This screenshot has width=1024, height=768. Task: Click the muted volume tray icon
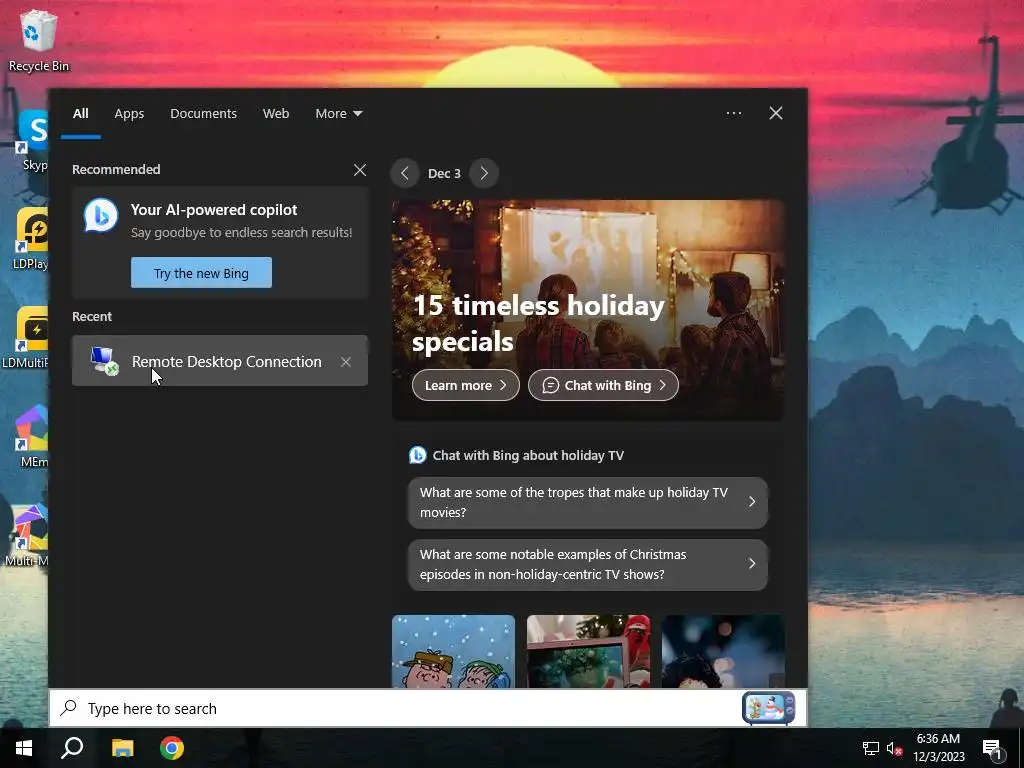pyautogui.click(x=894, y=748)
